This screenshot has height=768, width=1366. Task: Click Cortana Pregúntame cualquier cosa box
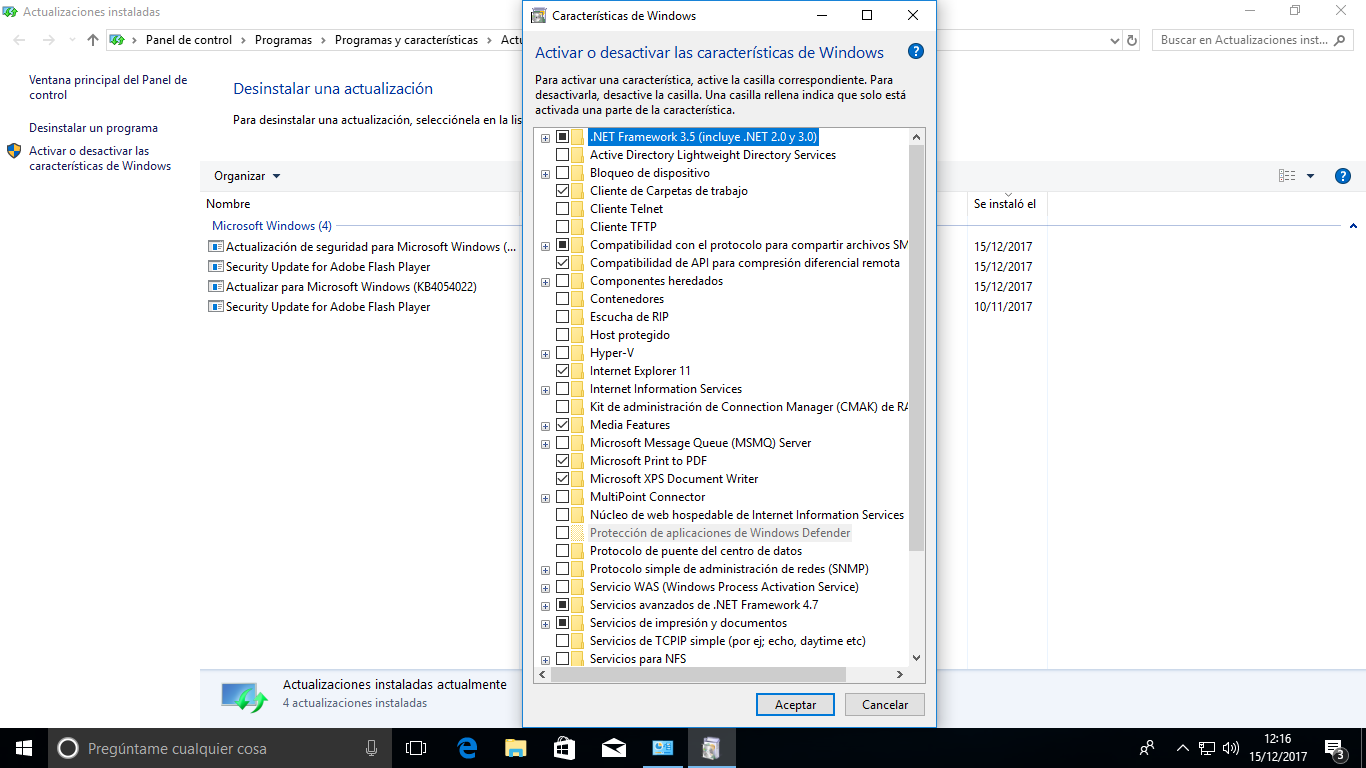click(x=220, y=748)
